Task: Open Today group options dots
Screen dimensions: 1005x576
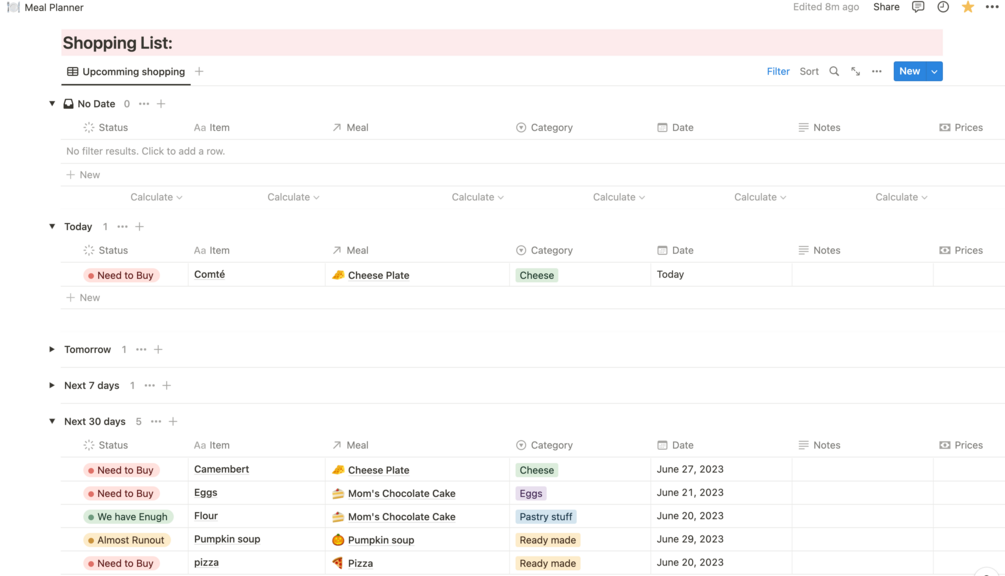Action: point(122,227)
